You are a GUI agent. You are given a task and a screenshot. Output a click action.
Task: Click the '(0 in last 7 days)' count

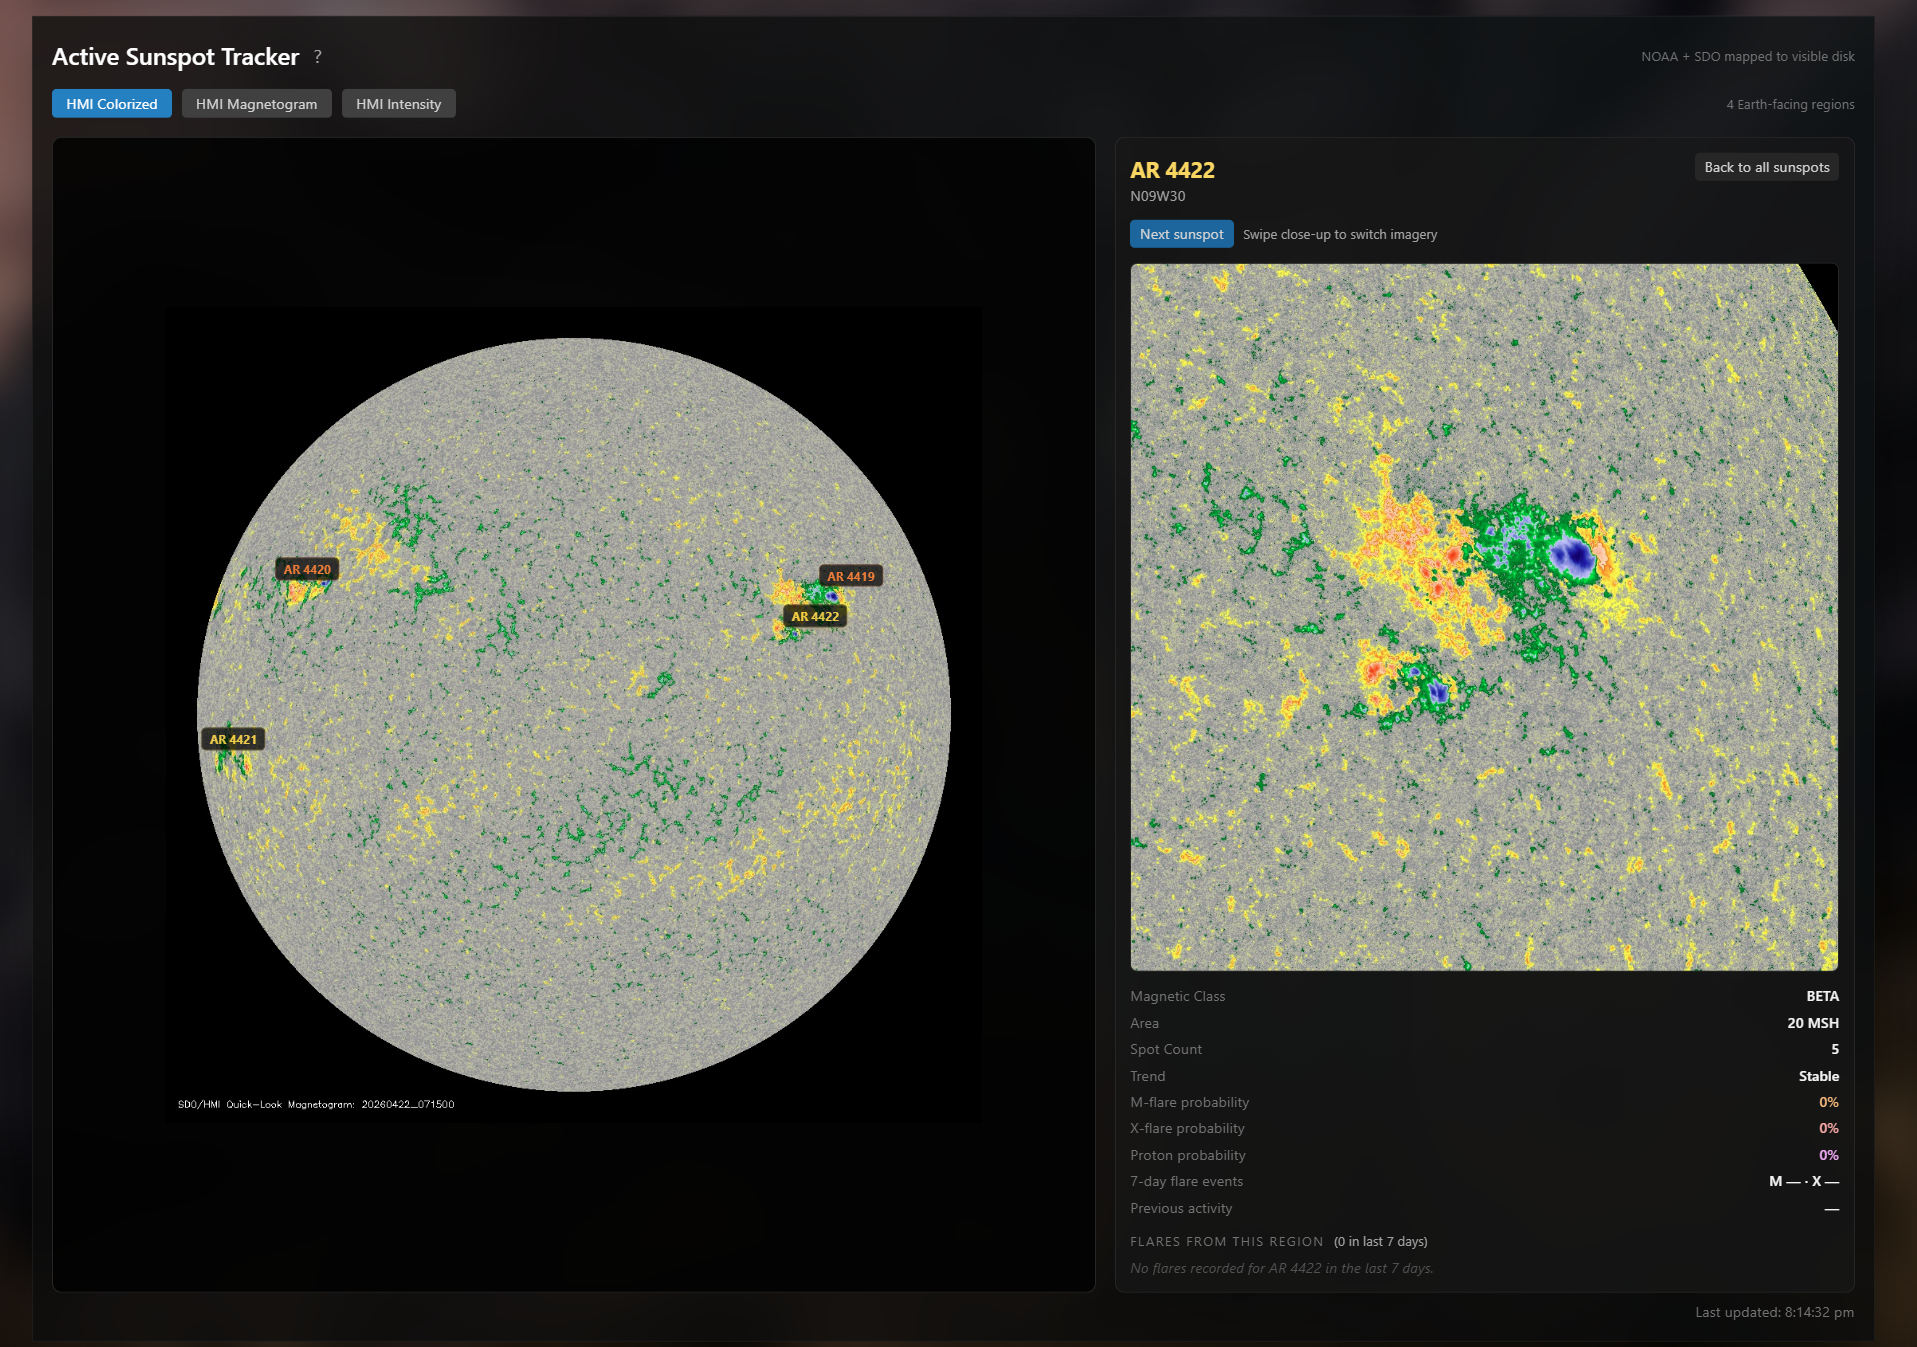[x=1381, y=1241]
